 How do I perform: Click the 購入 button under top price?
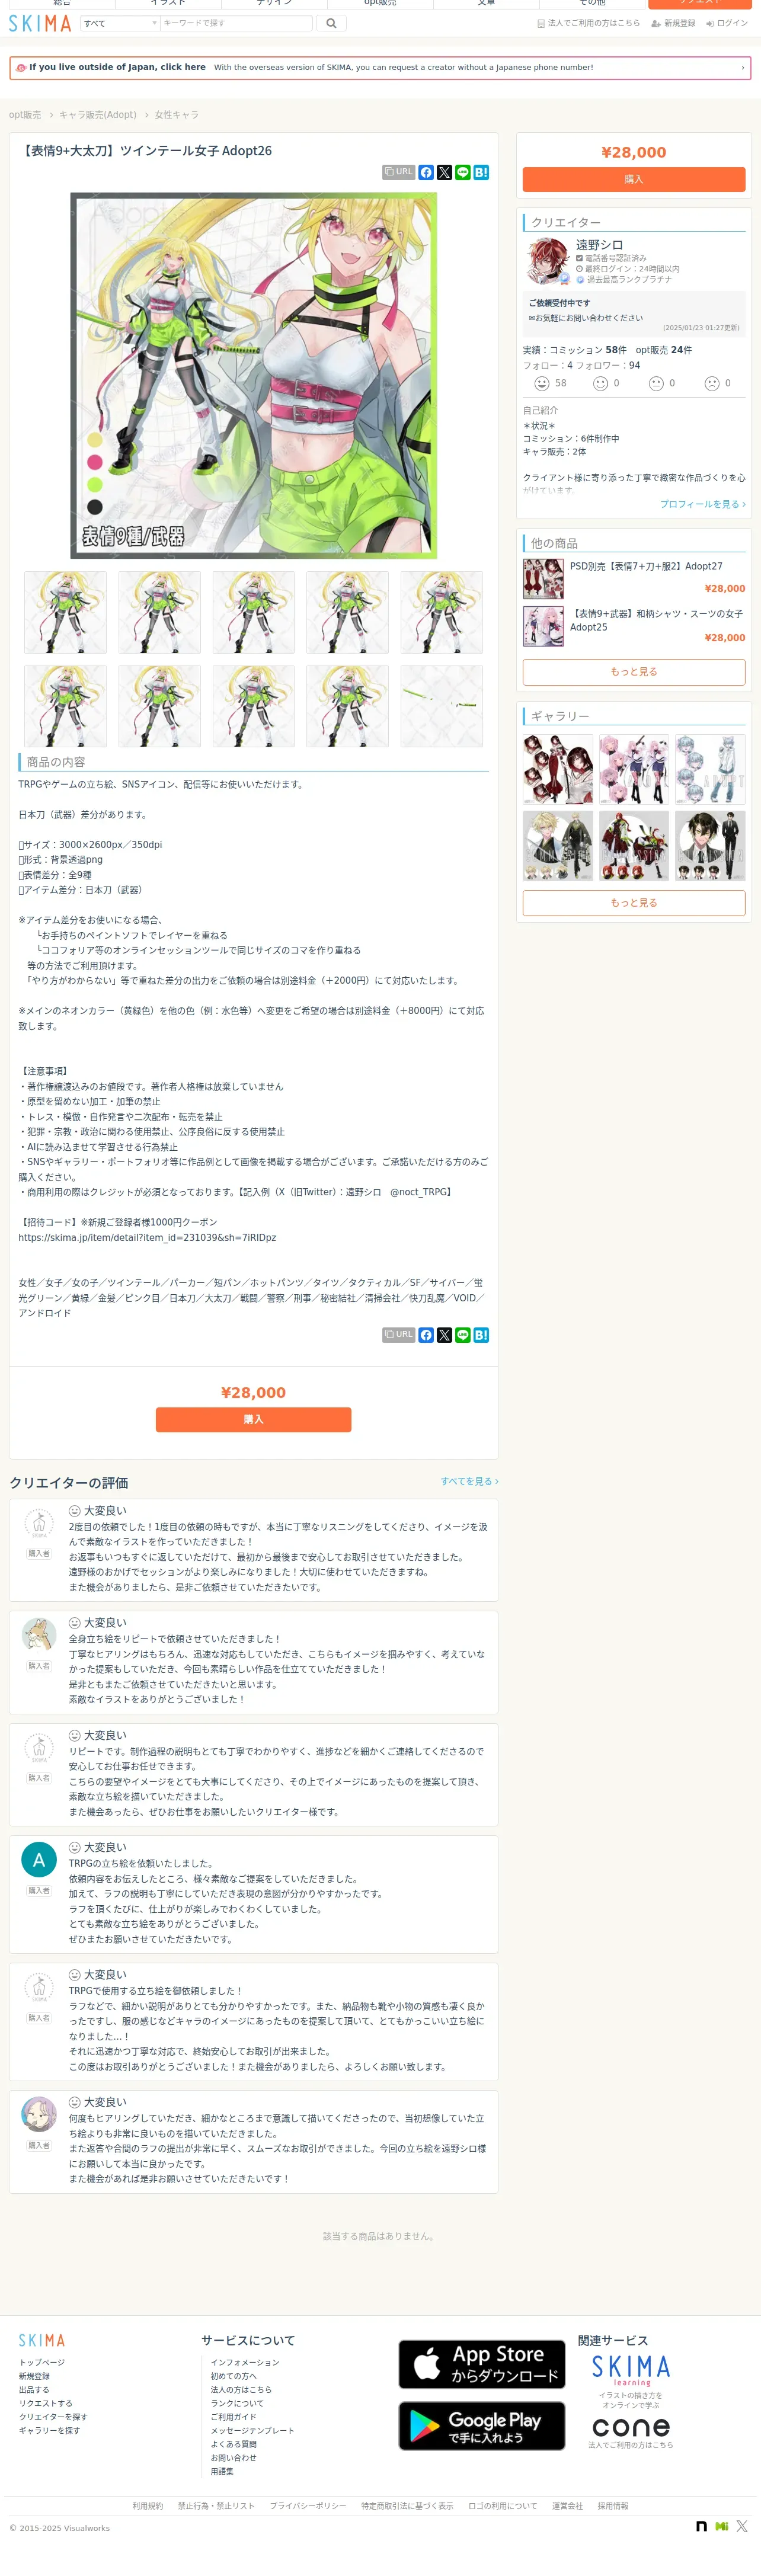(x=633, y=179)
